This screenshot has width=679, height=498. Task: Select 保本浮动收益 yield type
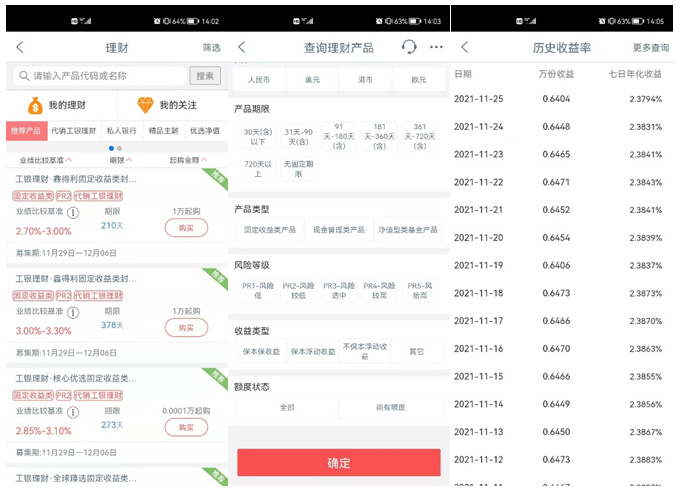pyautogui.click(x=313, y=351)
